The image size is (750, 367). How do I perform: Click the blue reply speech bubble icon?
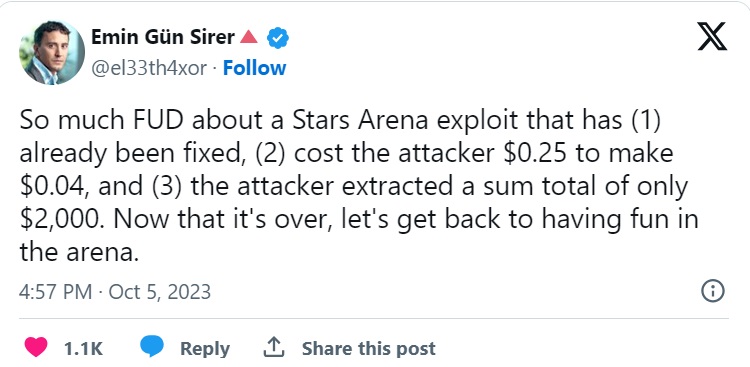[x=152, y=347]
